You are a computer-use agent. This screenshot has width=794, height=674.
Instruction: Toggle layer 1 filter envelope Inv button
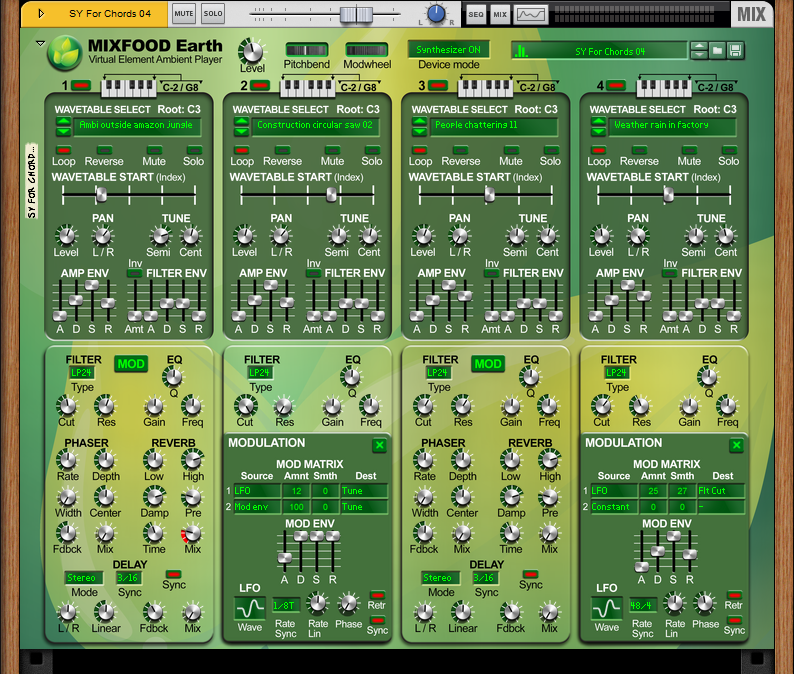(135, 273)
